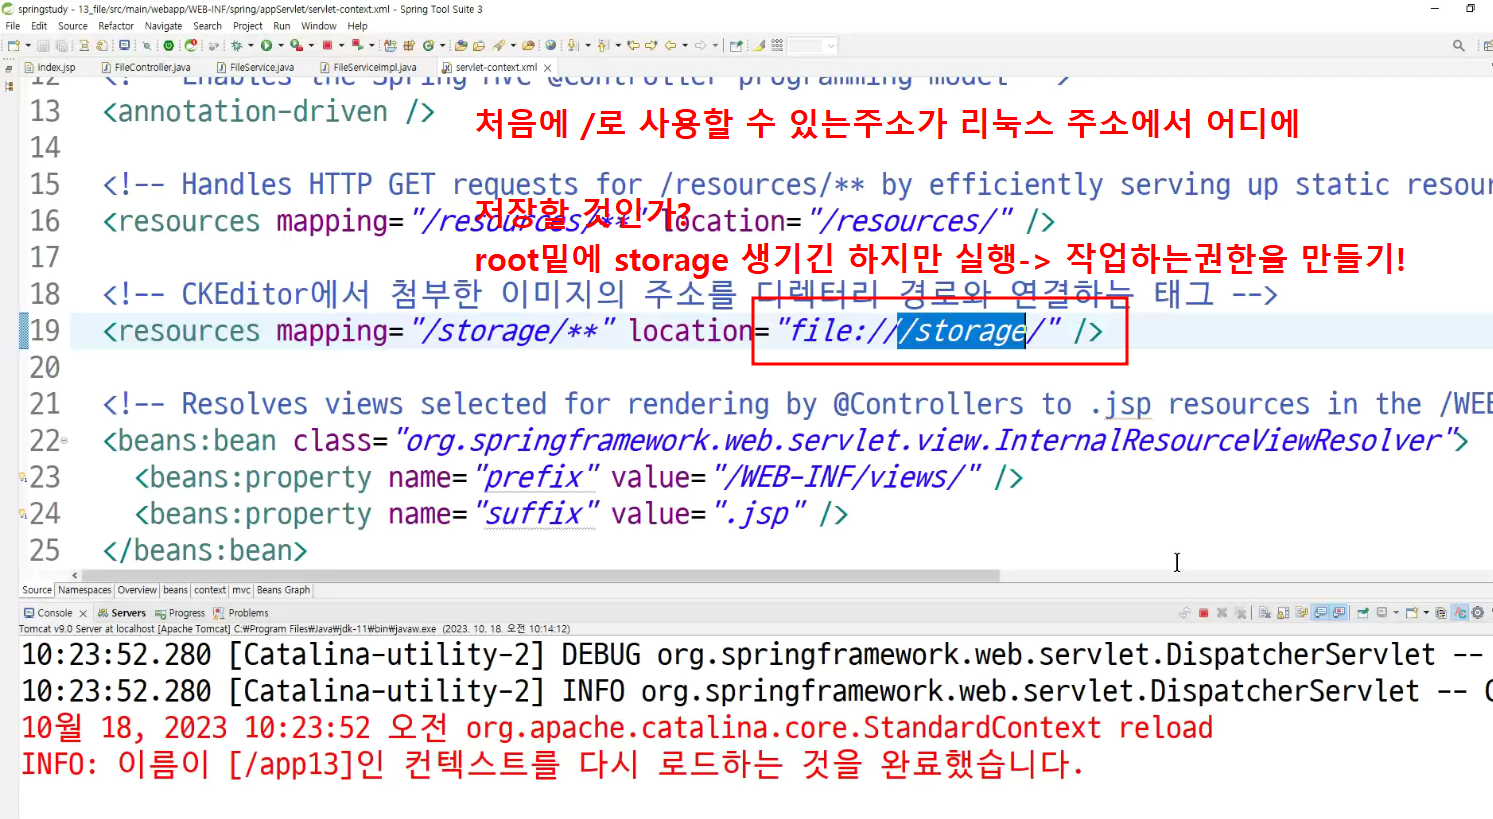
Task: Open the Refactor menu
Action: click(116, 26)
